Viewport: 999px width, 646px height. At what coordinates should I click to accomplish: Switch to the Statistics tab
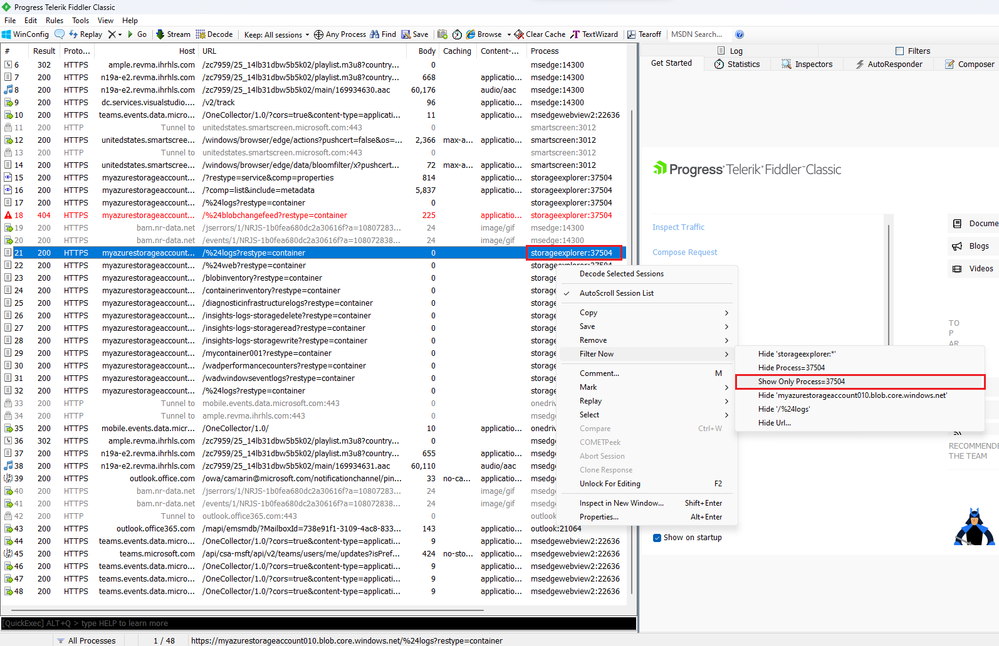pyautogui.click(x=737, y=64)
